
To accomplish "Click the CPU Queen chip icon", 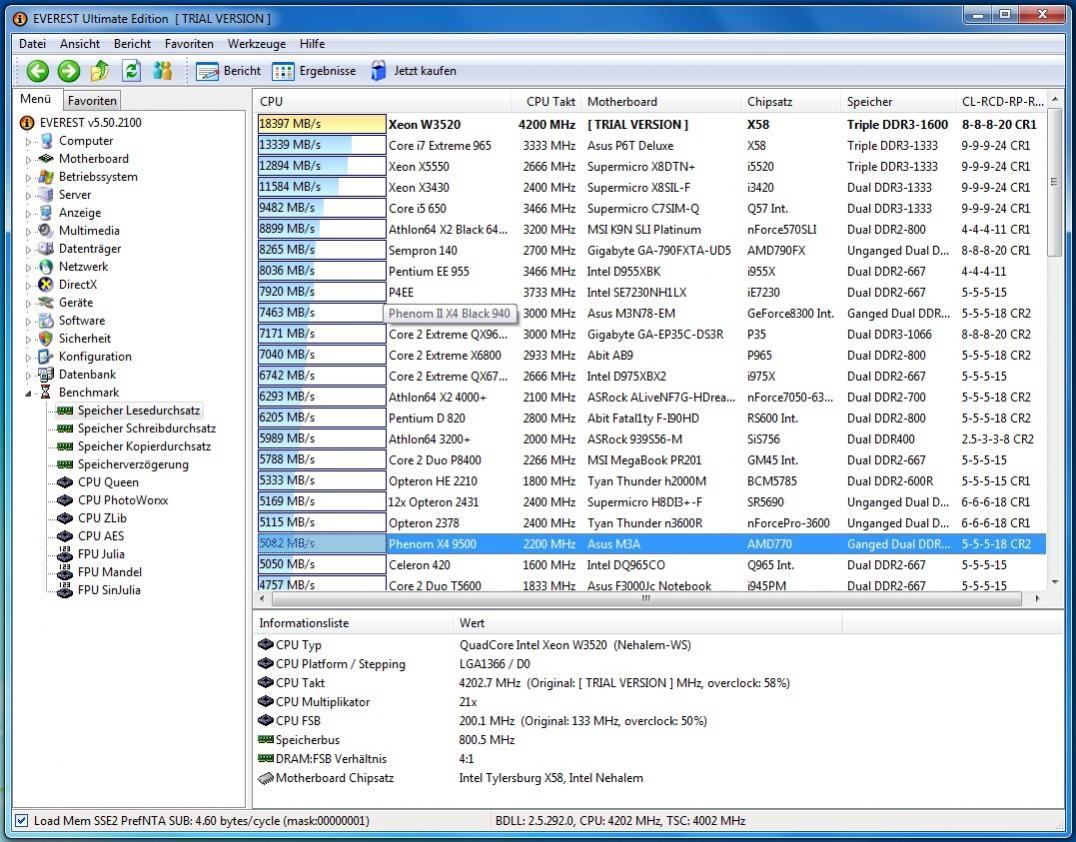I will point(65,482).
